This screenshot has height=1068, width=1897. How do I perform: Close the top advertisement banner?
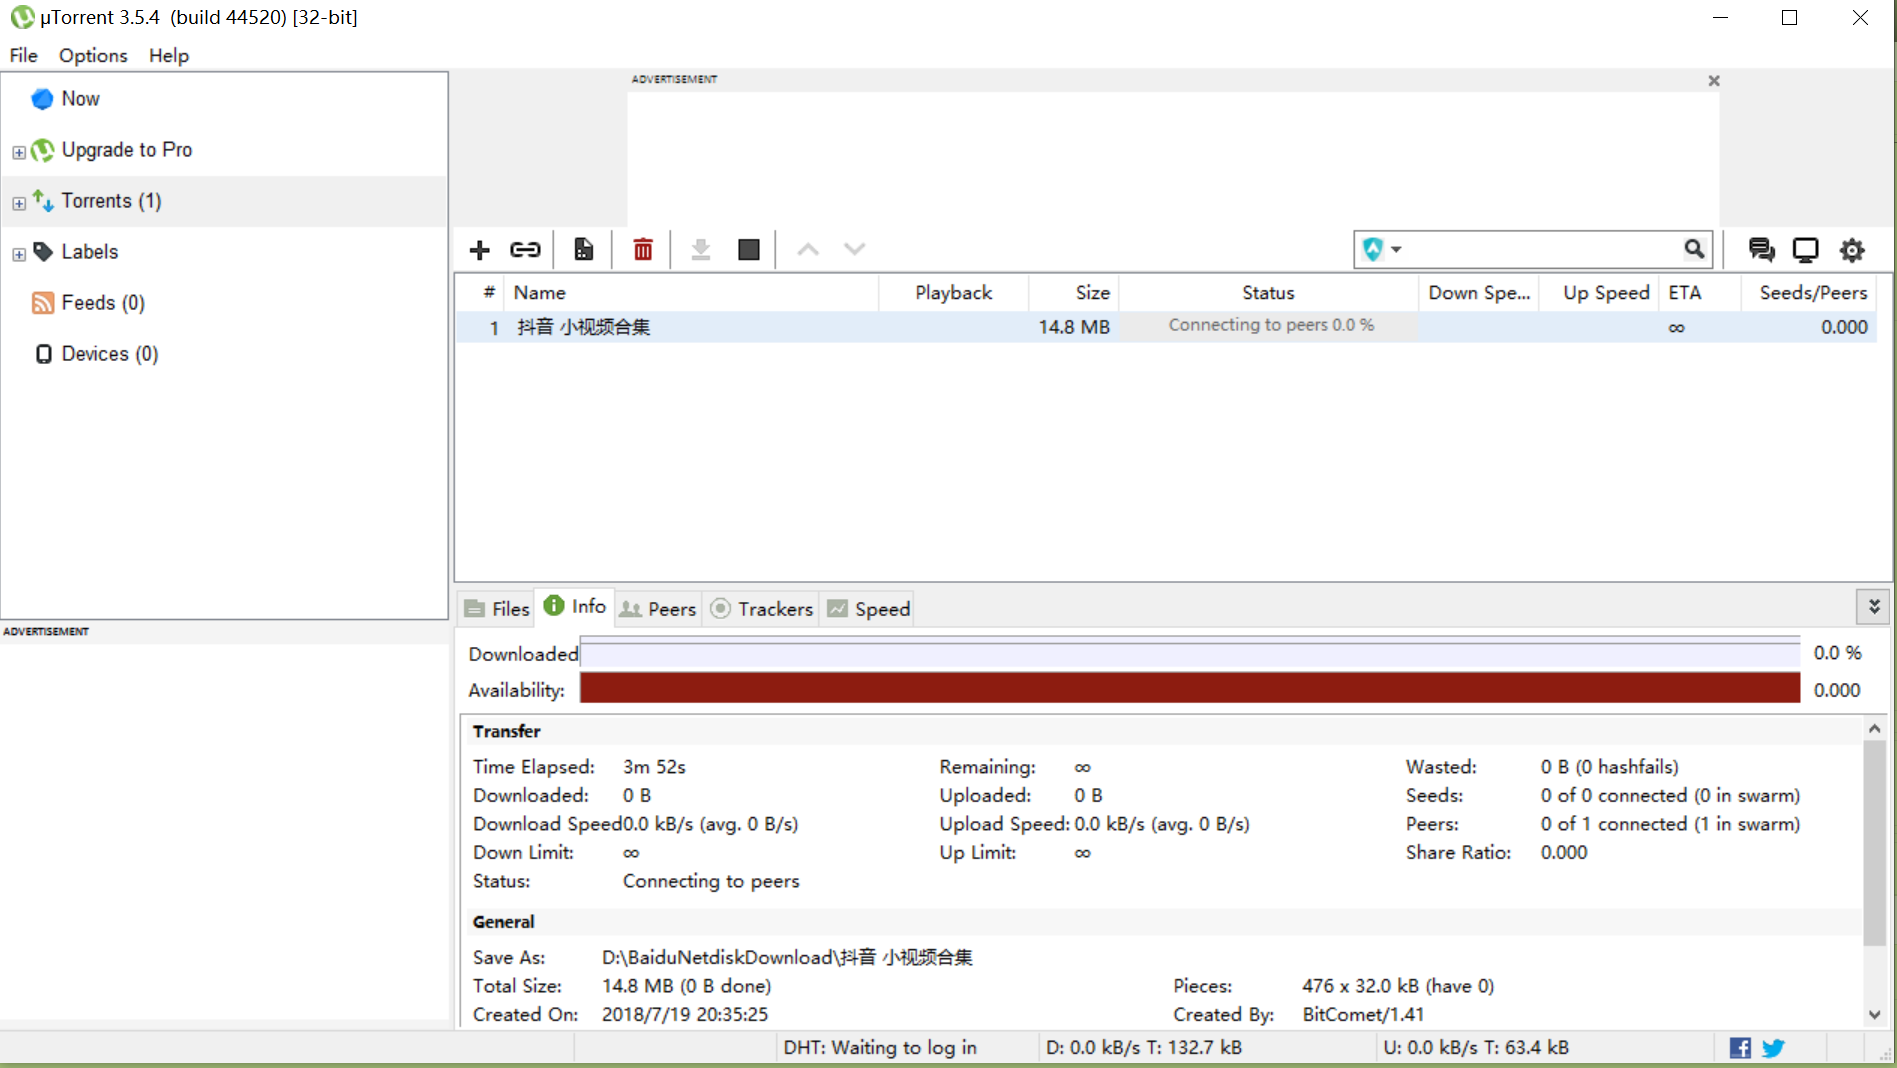tap(1714, 81)
